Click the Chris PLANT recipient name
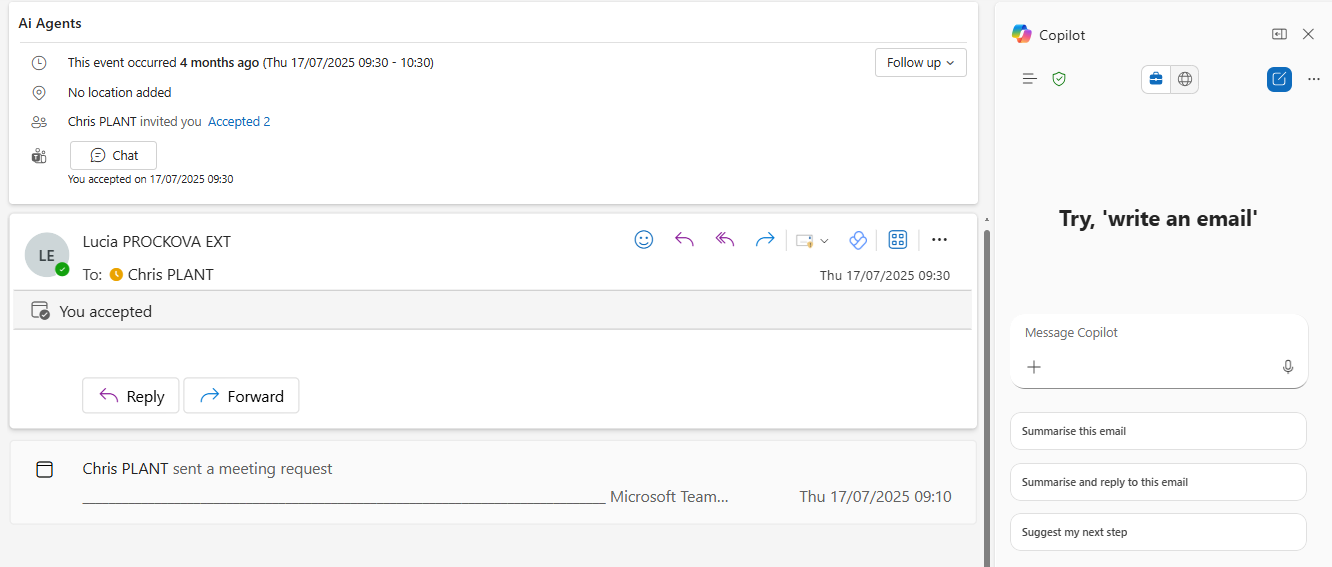1332x567 pixels. click(170, 275)
